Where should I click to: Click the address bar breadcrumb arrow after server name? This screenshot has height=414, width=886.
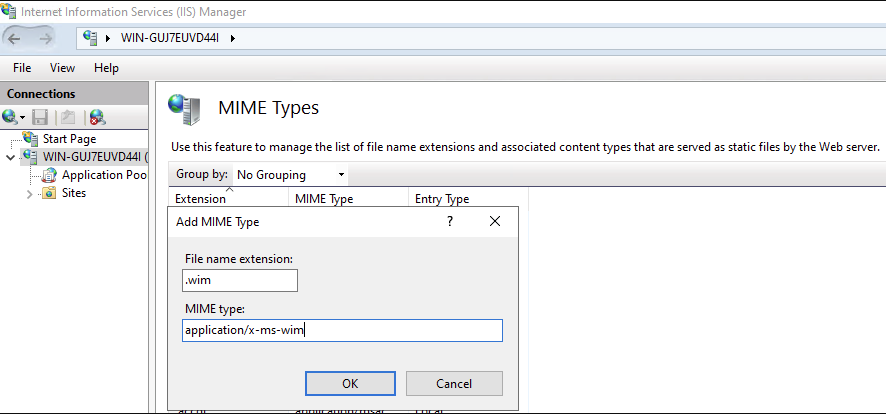[x=232, y=38]
